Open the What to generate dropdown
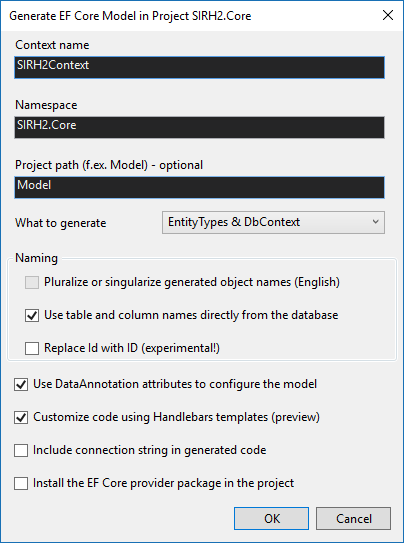Image resolution: width=404 pixels, height=543 pixels. 273,222
